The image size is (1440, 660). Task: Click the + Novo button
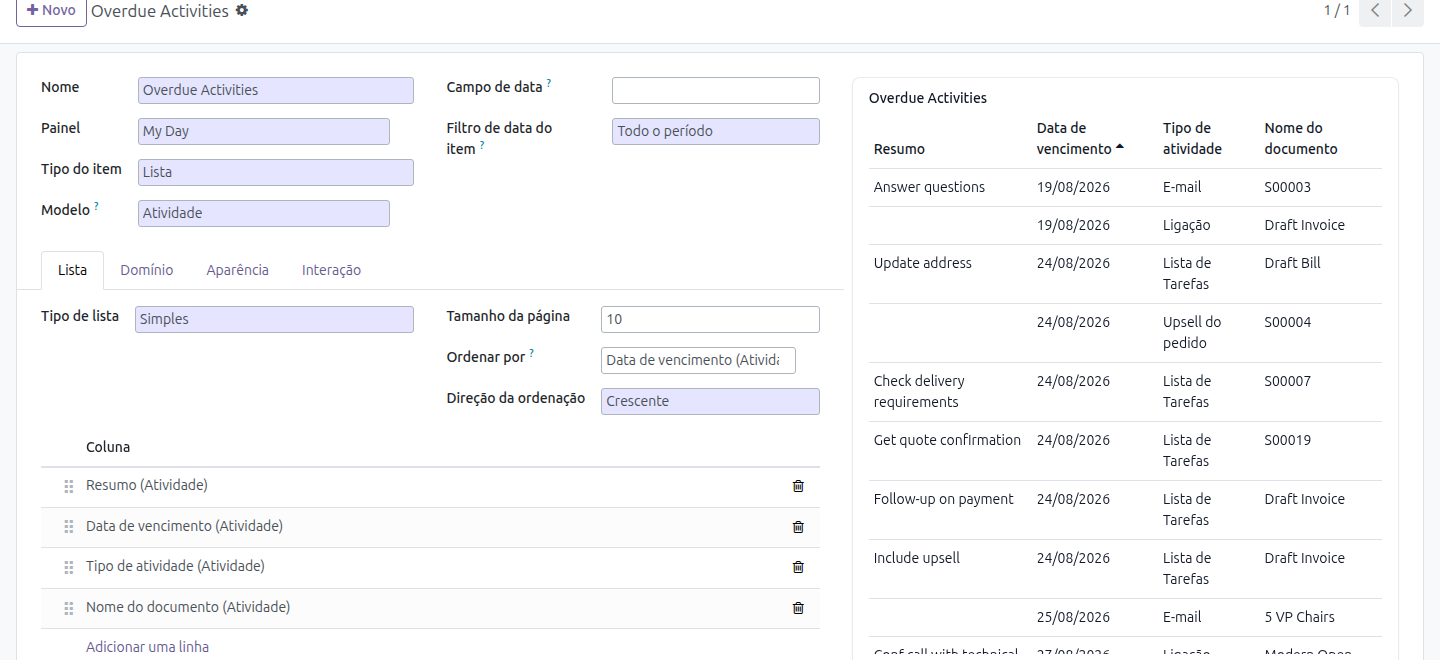(51, 11)
